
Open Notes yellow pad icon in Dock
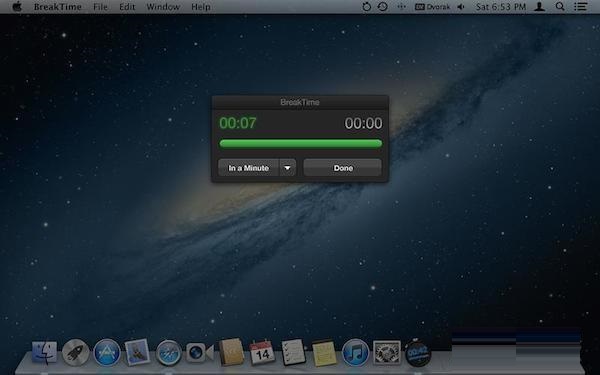(324, 353)
